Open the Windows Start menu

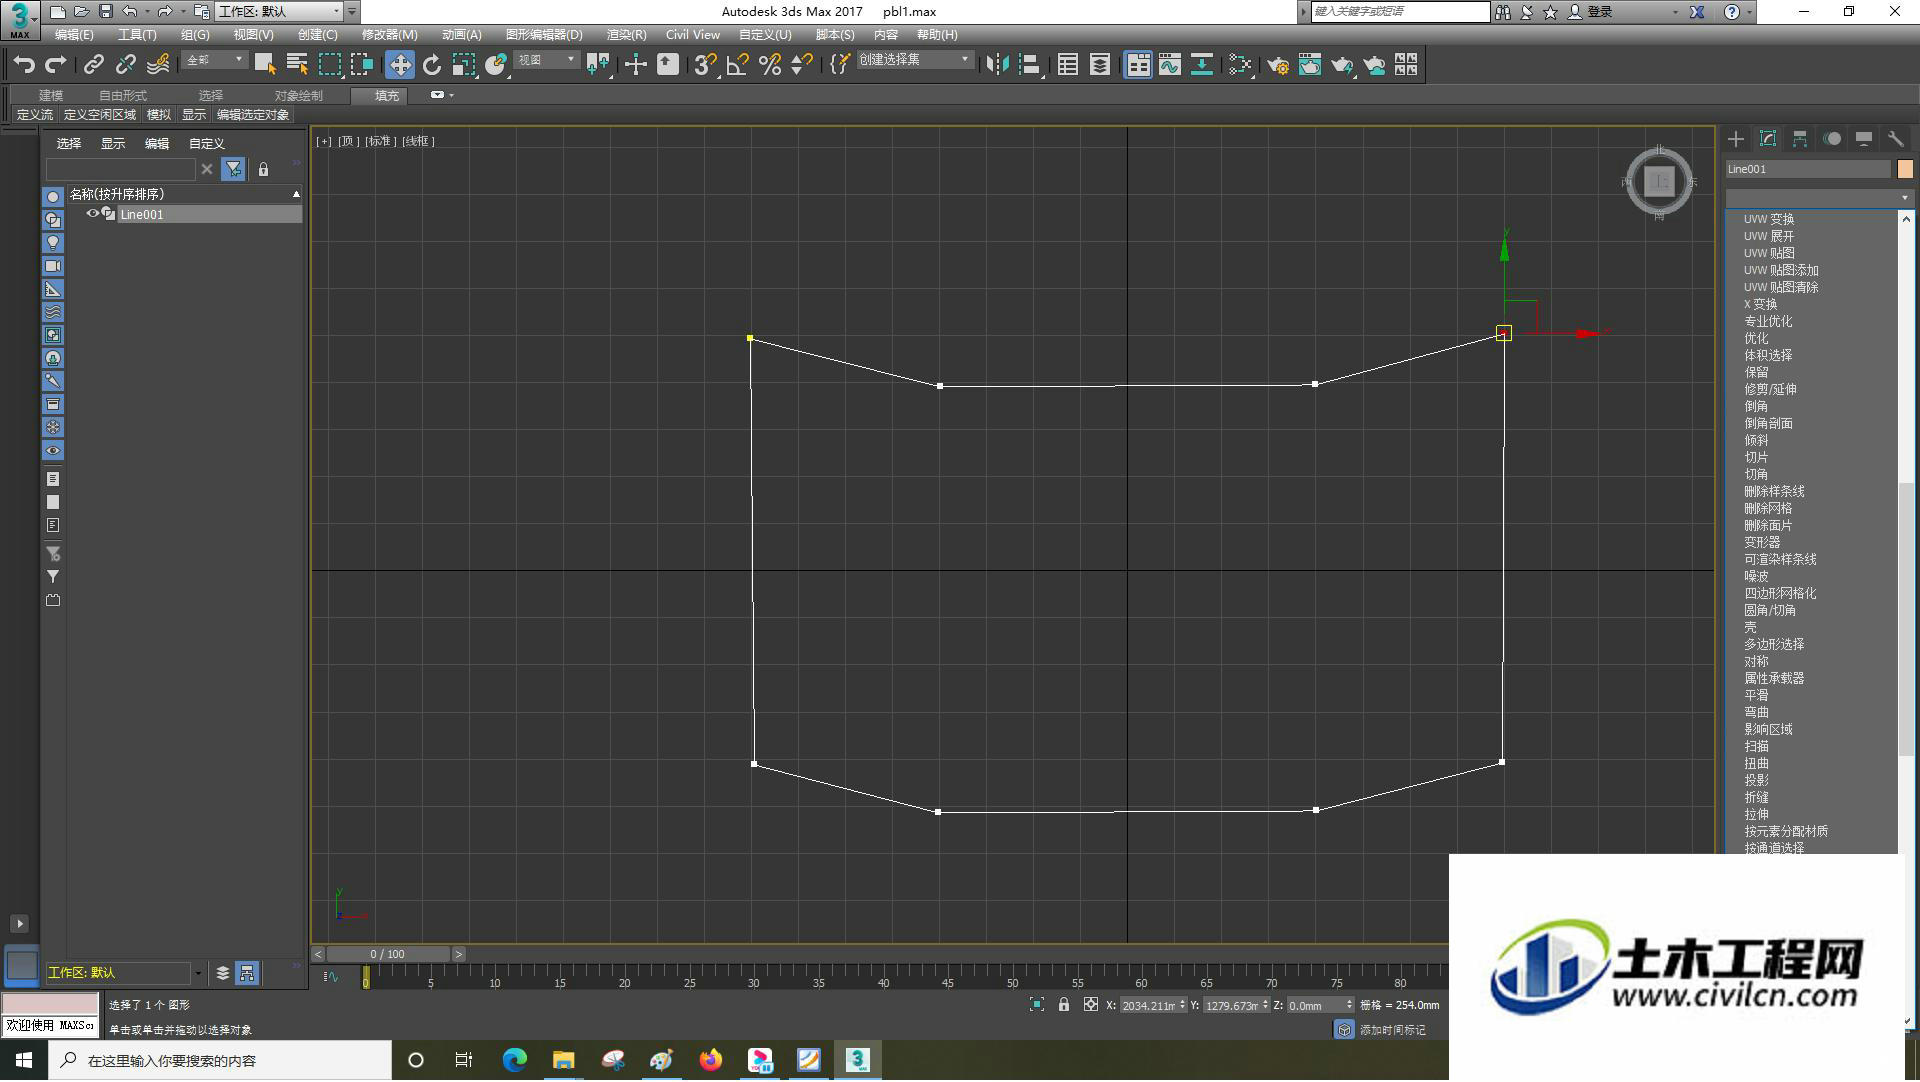[24, 1061]
